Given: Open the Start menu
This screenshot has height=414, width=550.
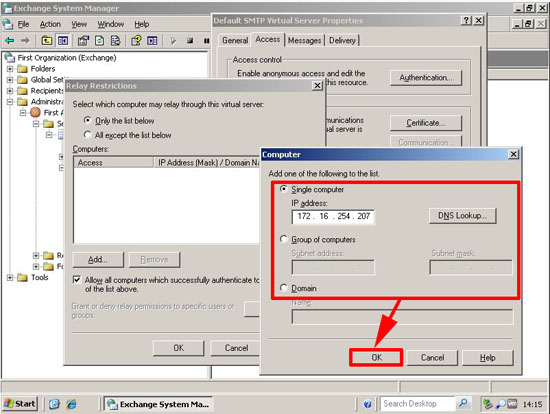Looking at the screenshot, I should pyautogui.click(x=20, y=404).
